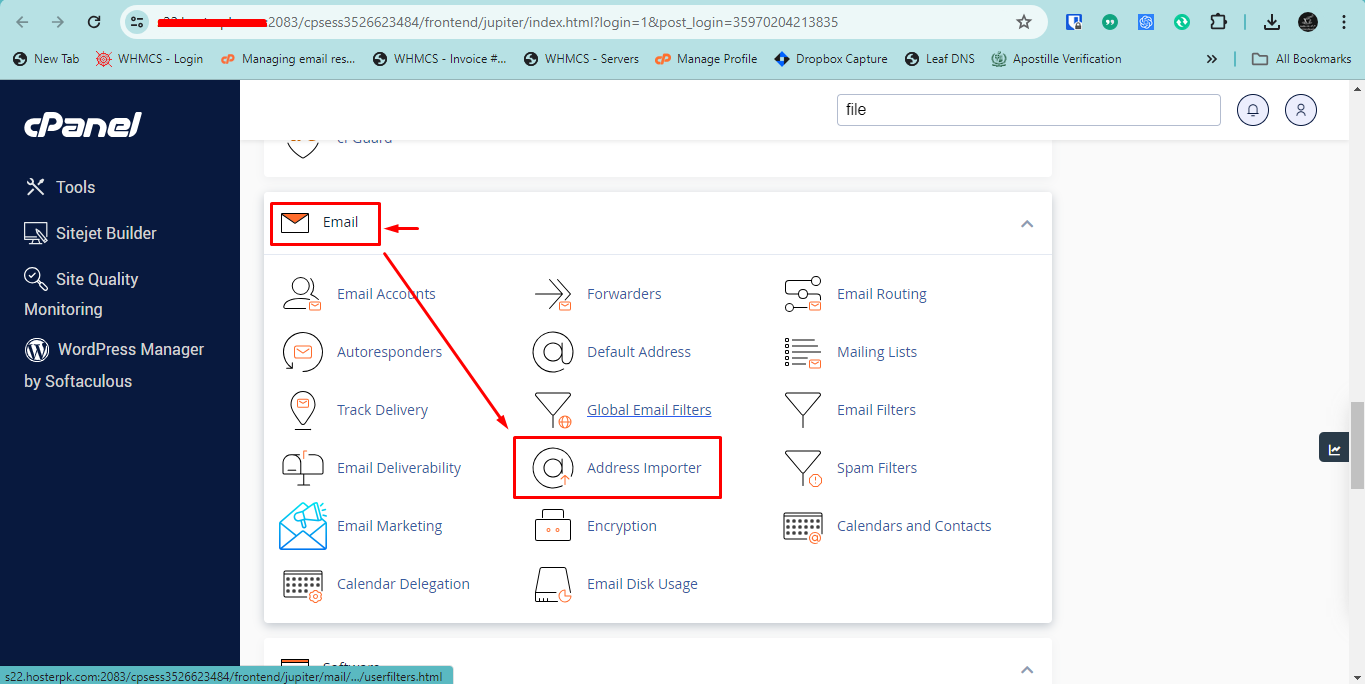Viewport: 1365px width, 684px height.
Task: Click the Encryption lock icon
Action: point(552,526)
